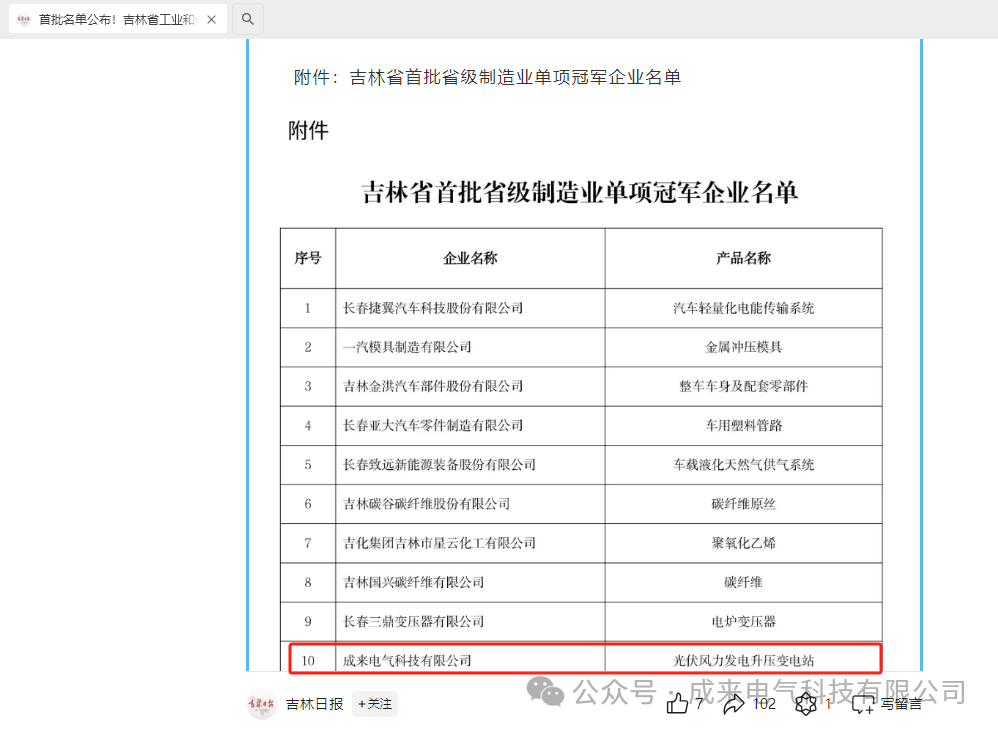Click the bold table title heading
The image size is (998, 732).
click(580, 192)
